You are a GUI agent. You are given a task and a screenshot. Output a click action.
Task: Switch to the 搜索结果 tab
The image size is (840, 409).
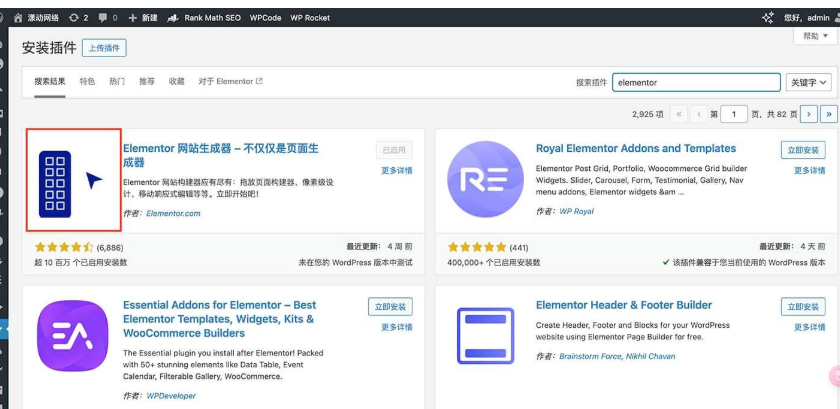click(50, 81)
